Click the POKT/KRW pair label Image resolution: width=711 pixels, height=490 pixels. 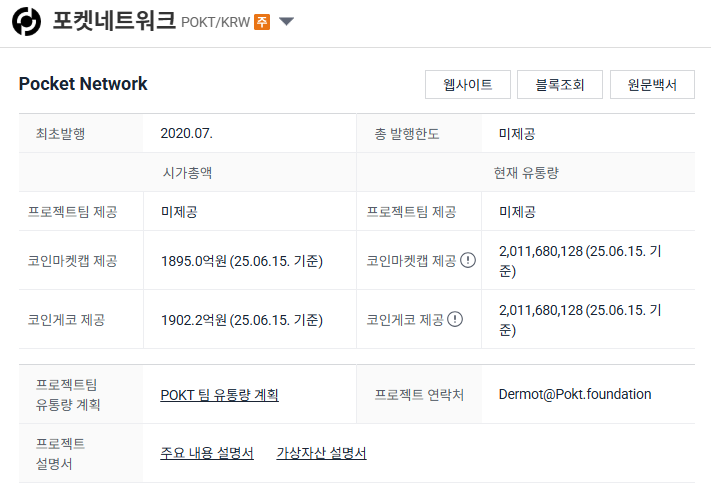(215, 22)
